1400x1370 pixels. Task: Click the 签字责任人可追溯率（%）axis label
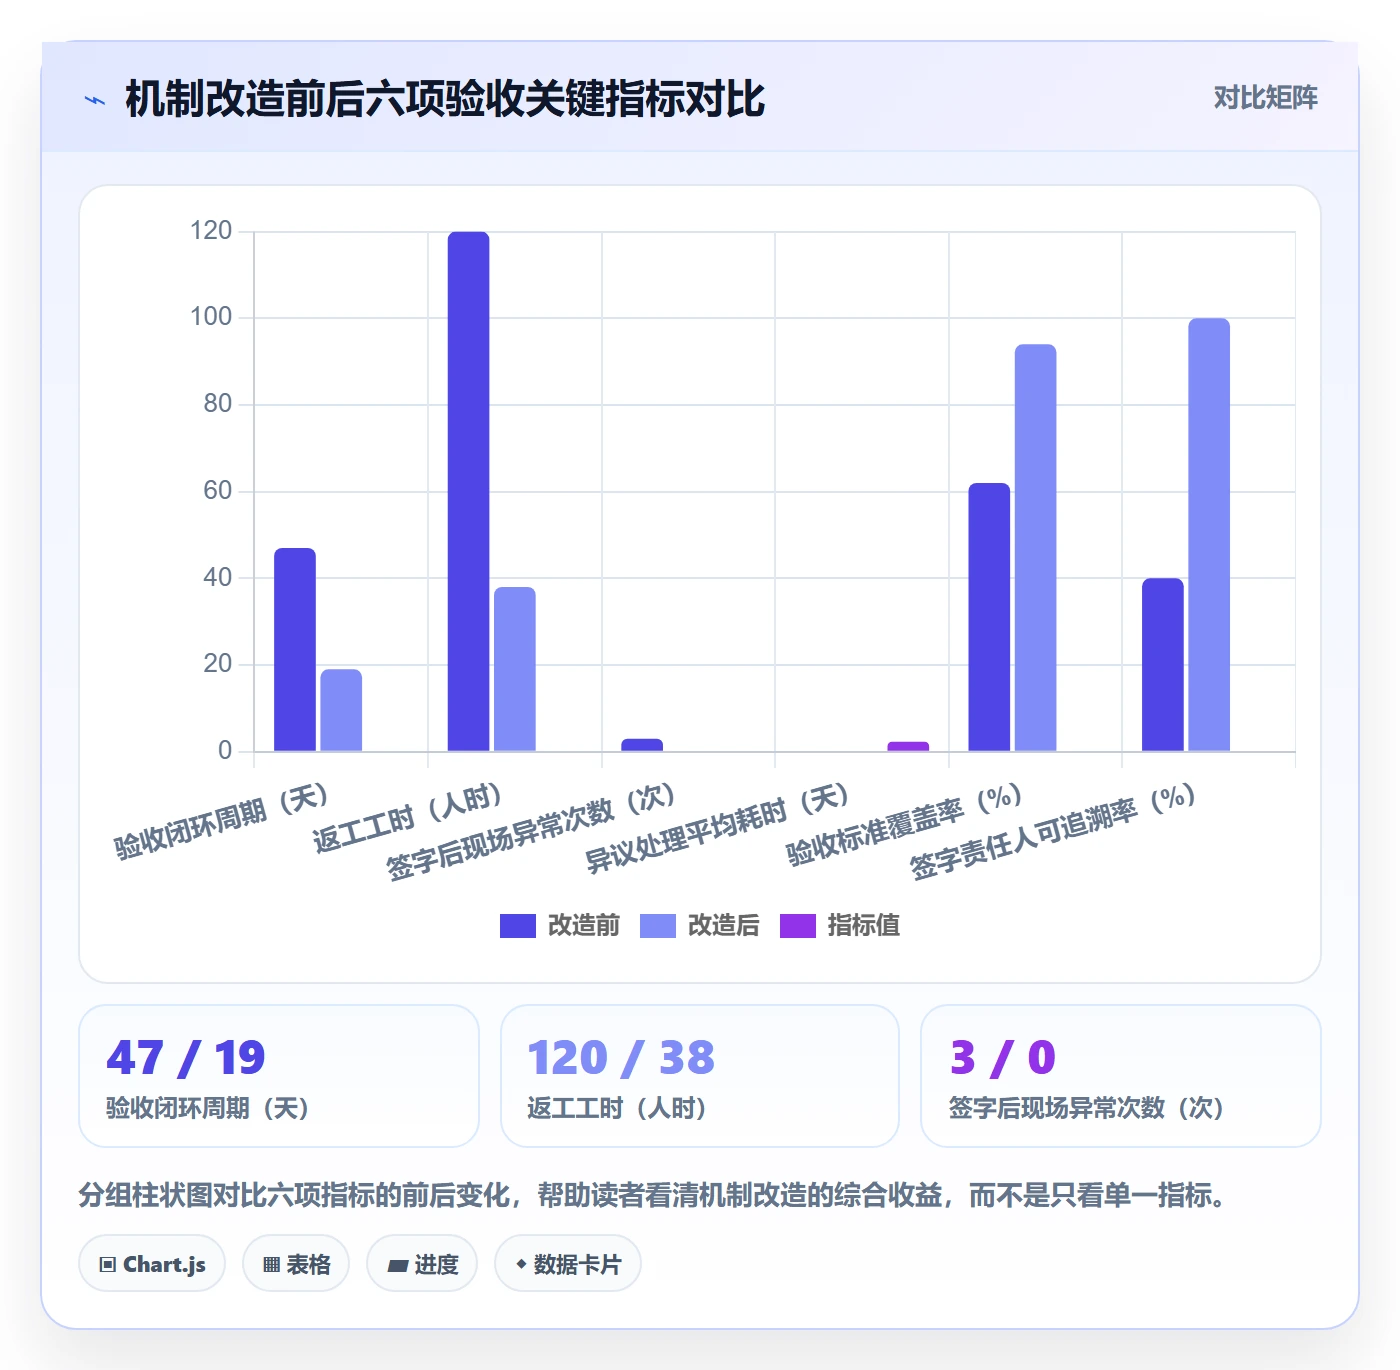[1053, 833]
